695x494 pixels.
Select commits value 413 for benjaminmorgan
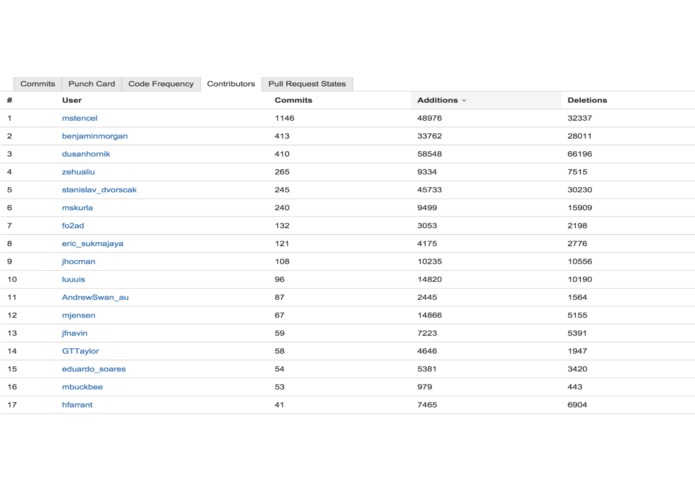(x=282, y=136)
